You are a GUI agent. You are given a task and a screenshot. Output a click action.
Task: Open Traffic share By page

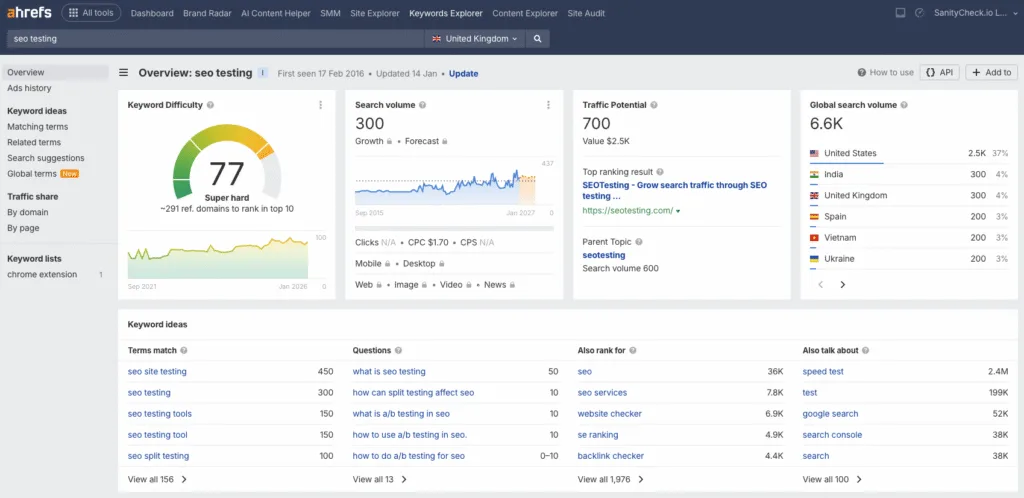point(23,228)
